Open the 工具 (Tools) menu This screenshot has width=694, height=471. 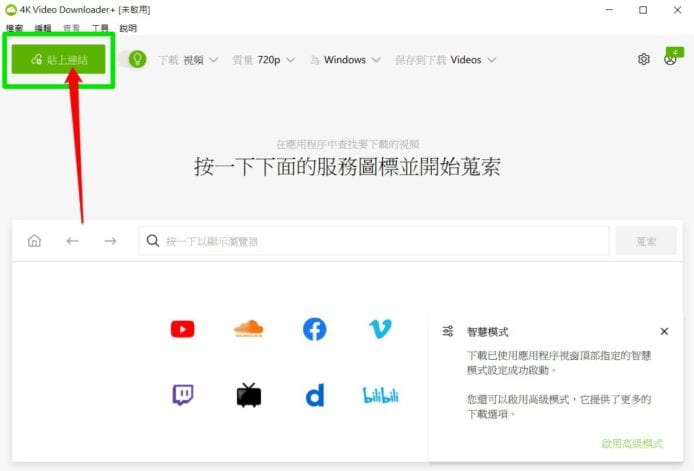[100, 28]
